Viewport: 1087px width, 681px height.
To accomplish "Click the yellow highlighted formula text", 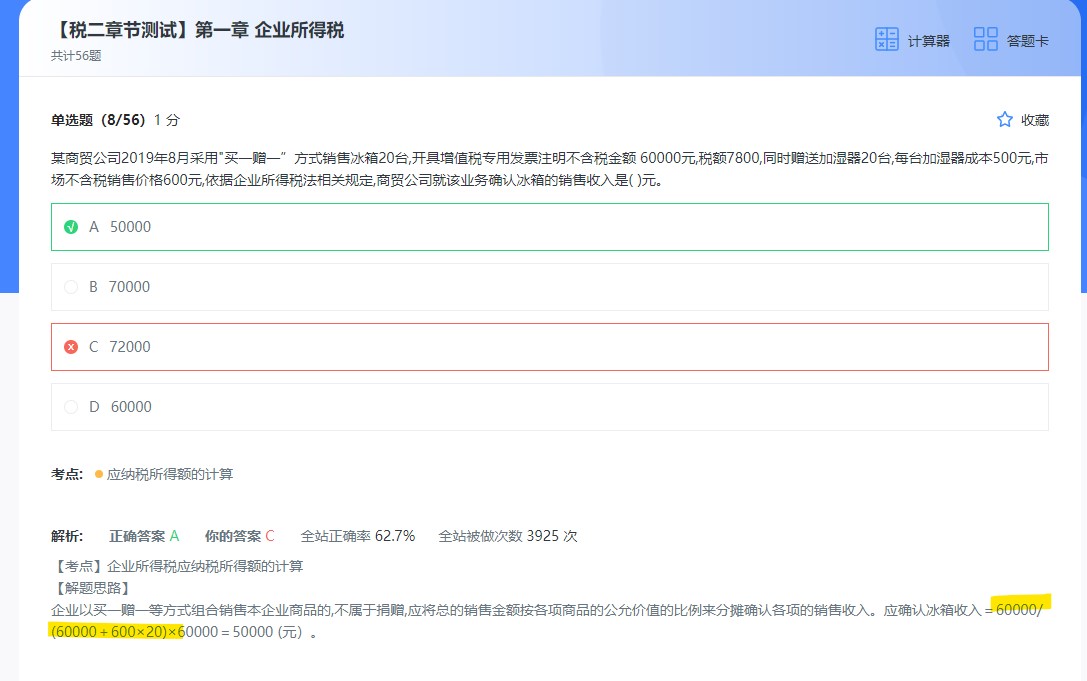I will coord(115,632).
